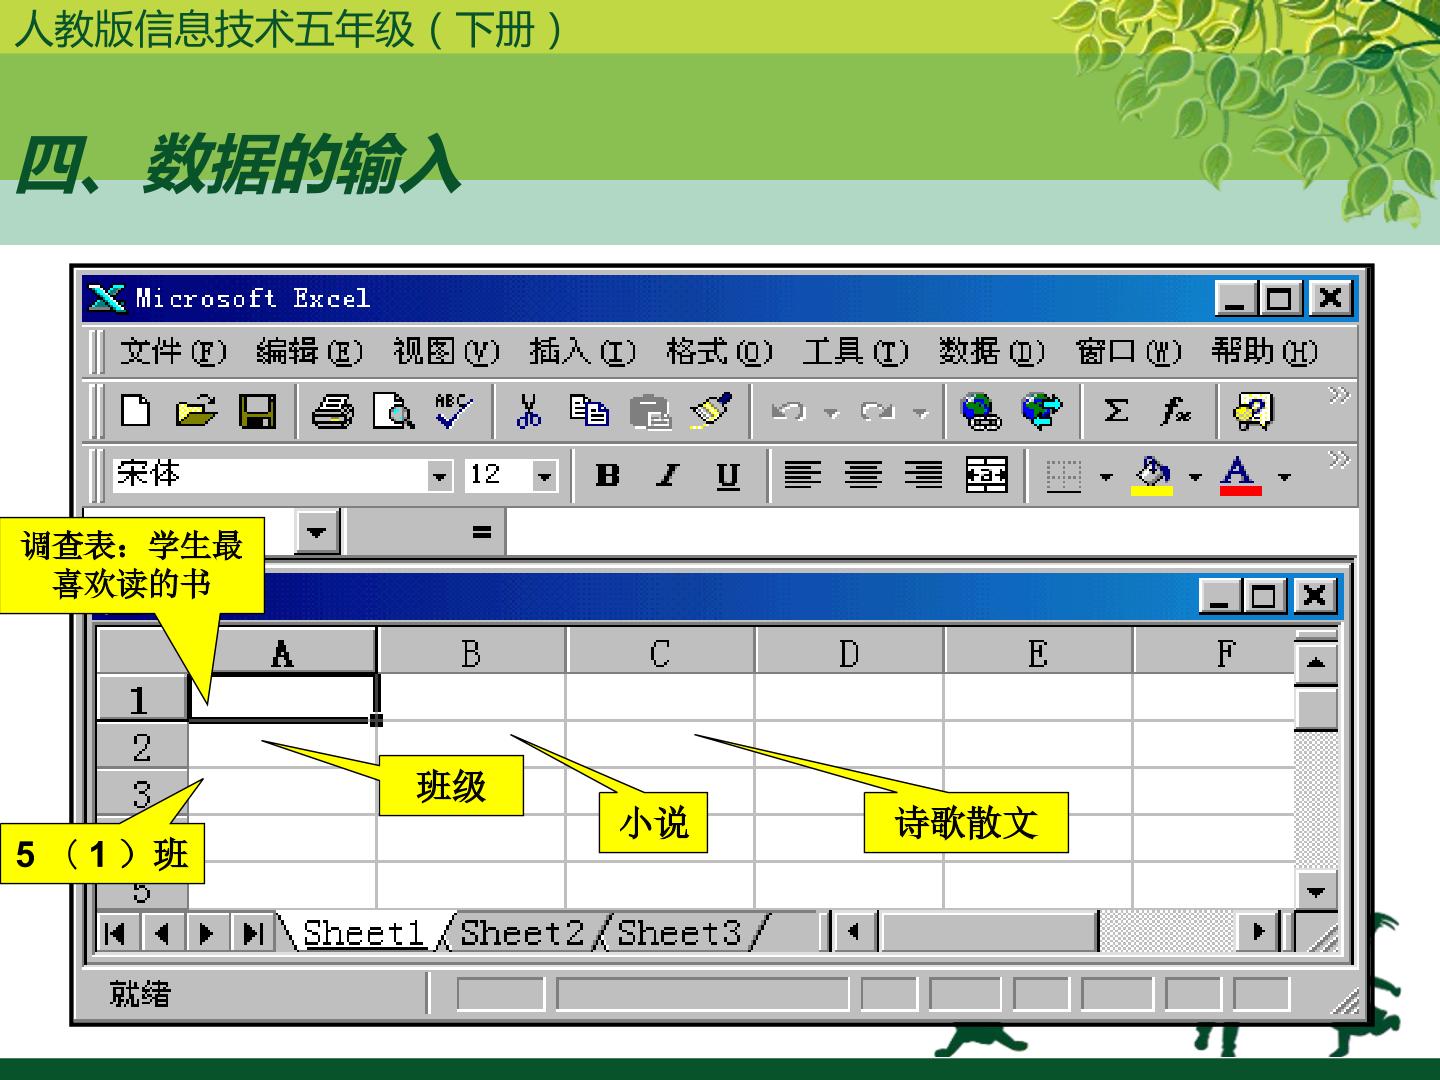Click the AutoSum sigma icon

tap(1116, 411)
